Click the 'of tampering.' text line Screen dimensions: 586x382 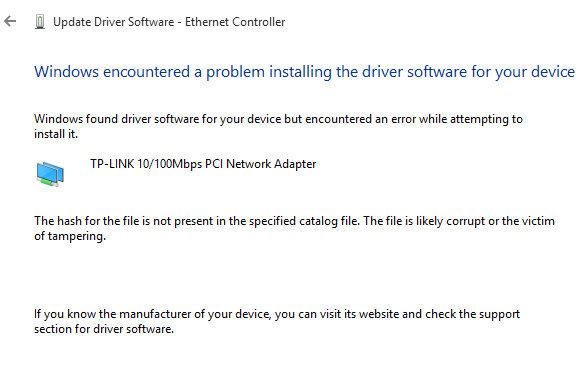point(70,237)
